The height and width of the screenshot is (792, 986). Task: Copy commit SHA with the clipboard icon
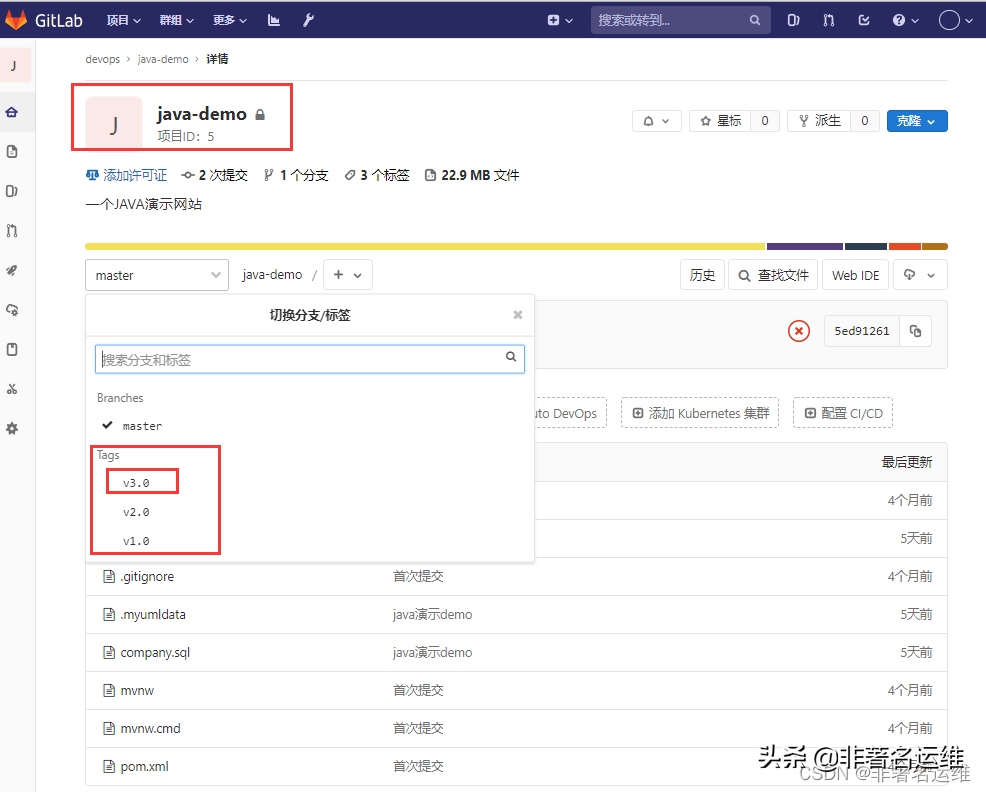click(915, 331)
